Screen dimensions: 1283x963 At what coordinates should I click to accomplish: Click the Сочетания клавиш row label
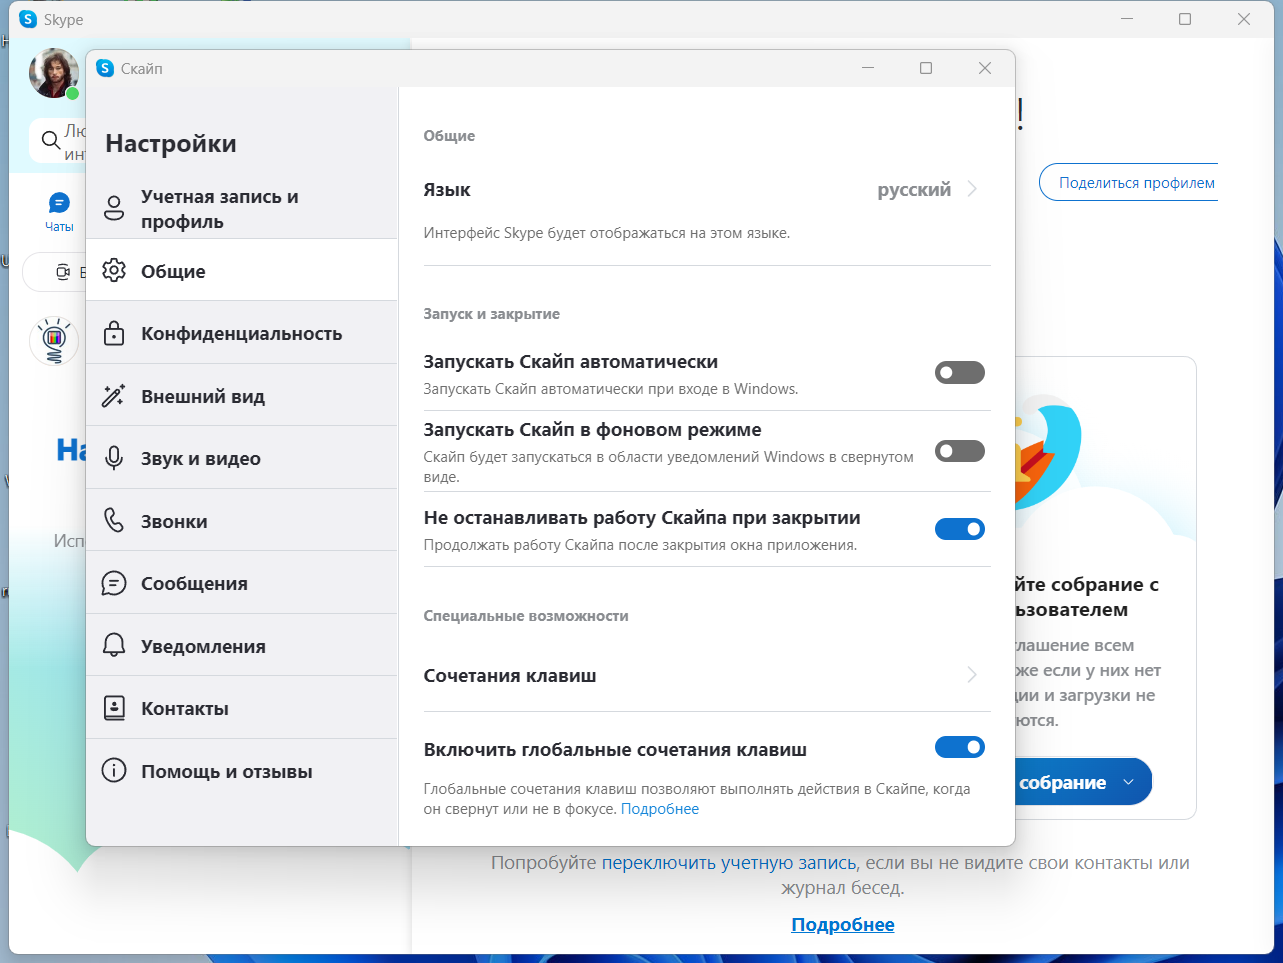[x=510, y=676]
